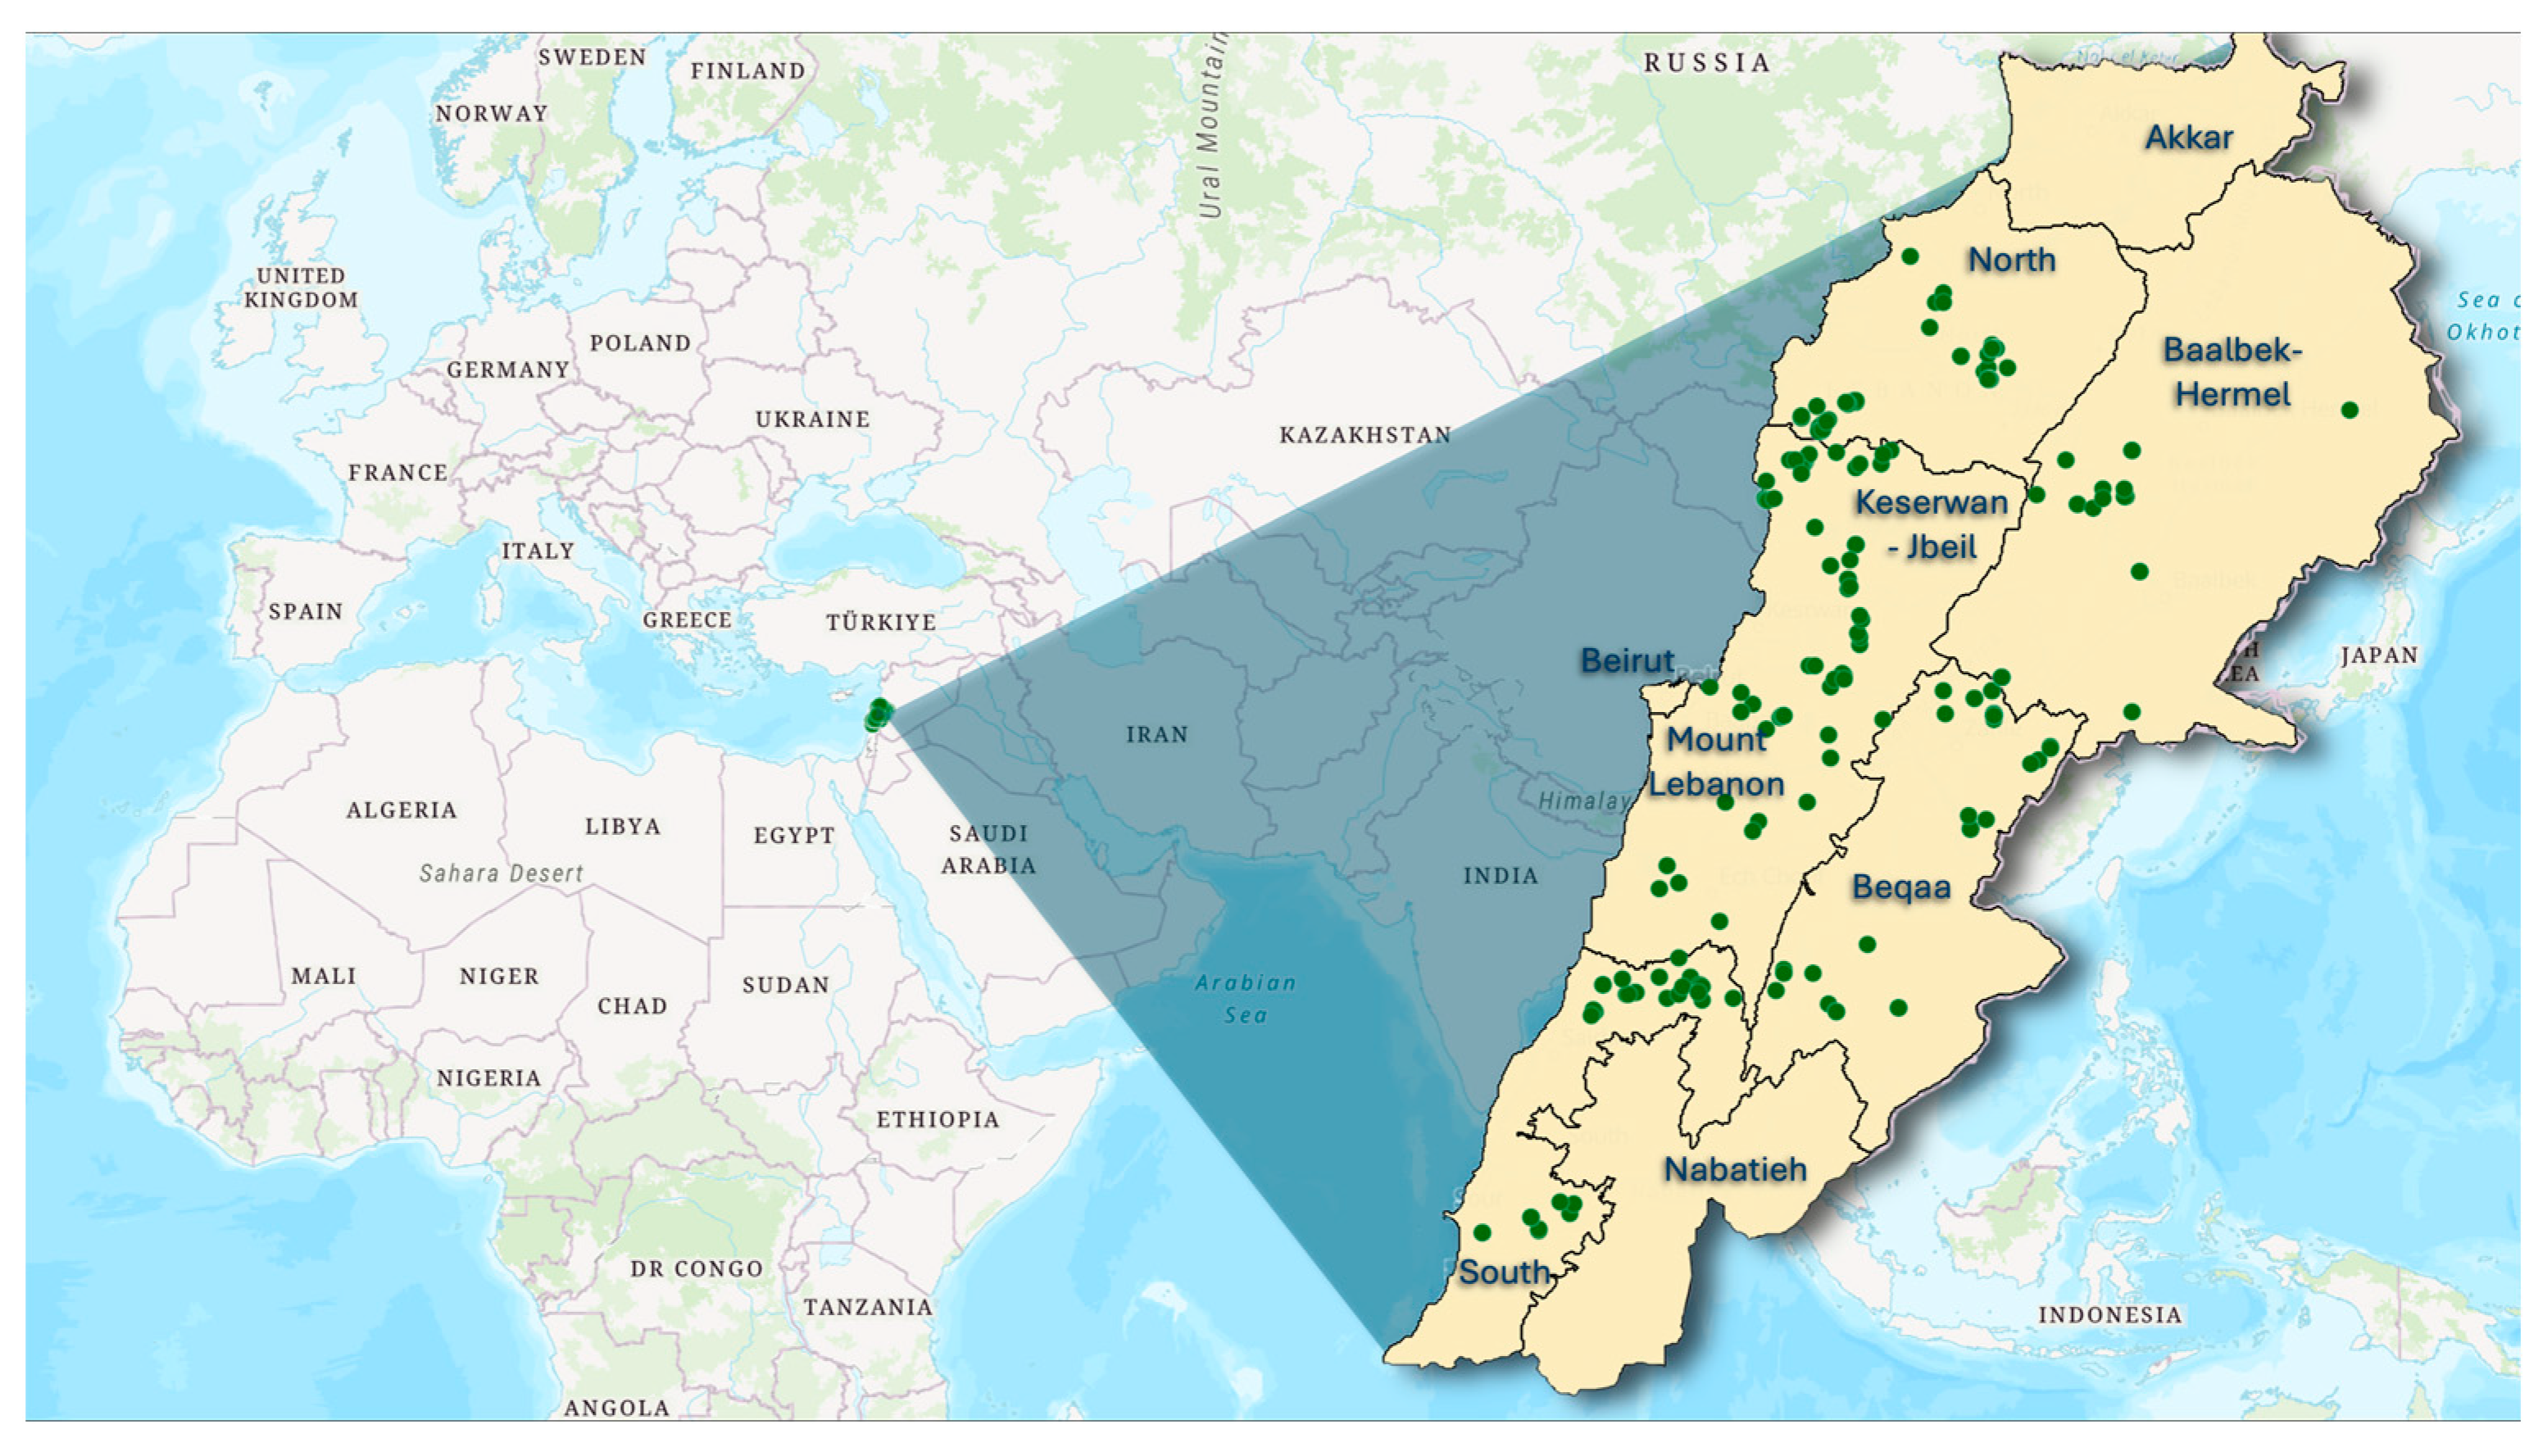Click the Keserwan - Jbeil label
Viewport: 2543px width, 1456px height.
1931,523
